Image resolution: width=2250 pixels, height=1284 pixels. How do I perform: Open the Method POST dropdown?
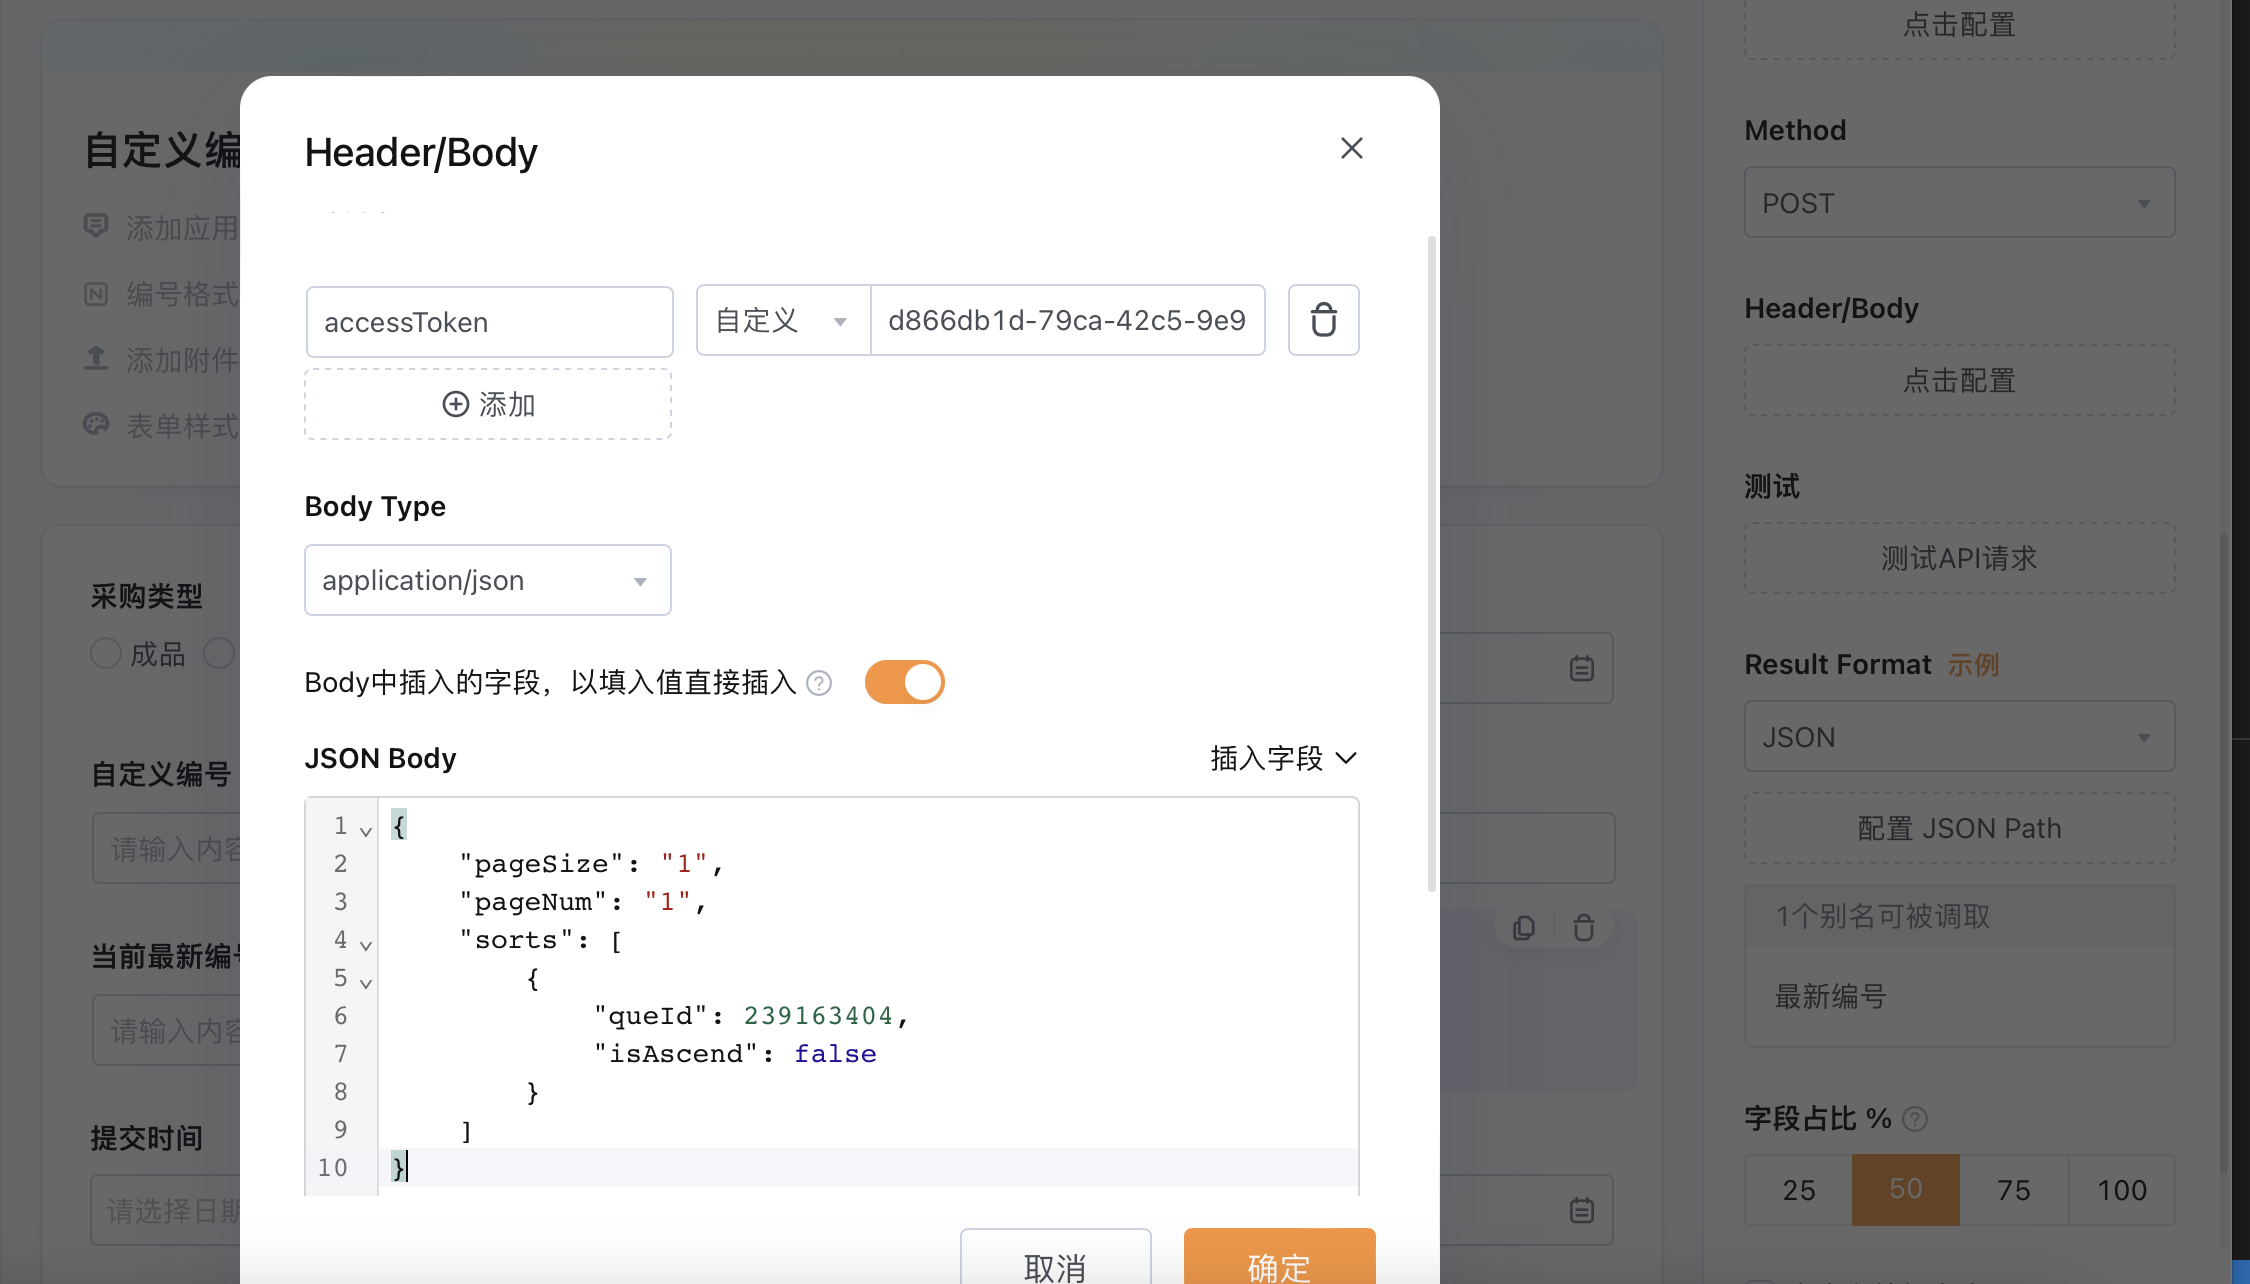coord(1959,203)
